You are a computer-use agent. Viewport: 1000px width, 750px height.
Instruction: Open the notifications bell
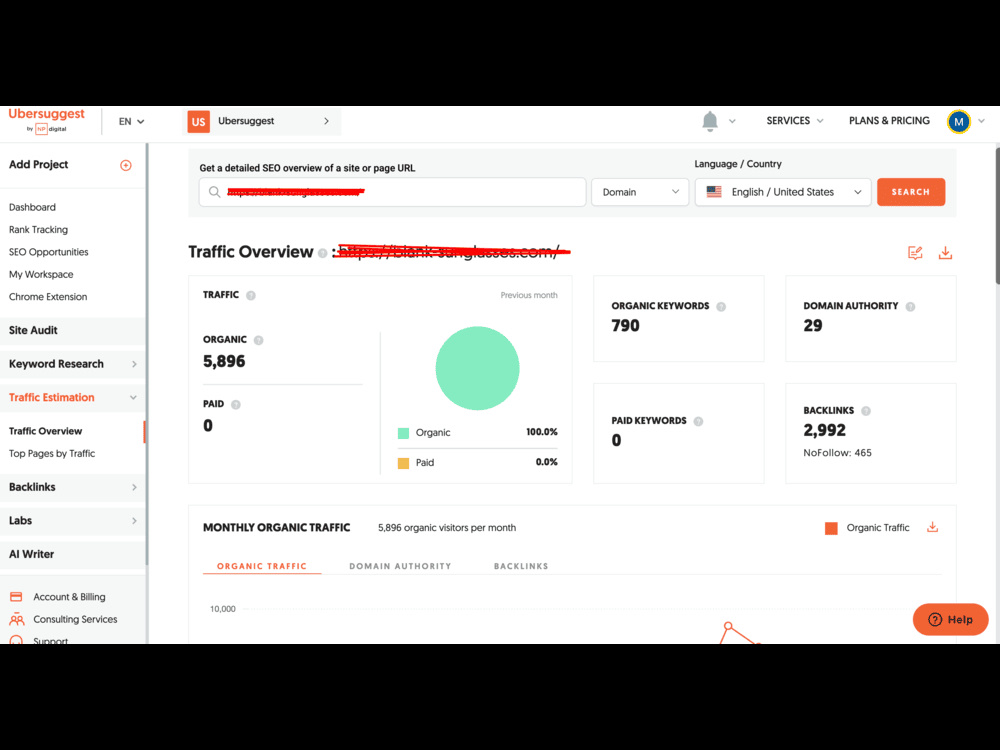710,121
